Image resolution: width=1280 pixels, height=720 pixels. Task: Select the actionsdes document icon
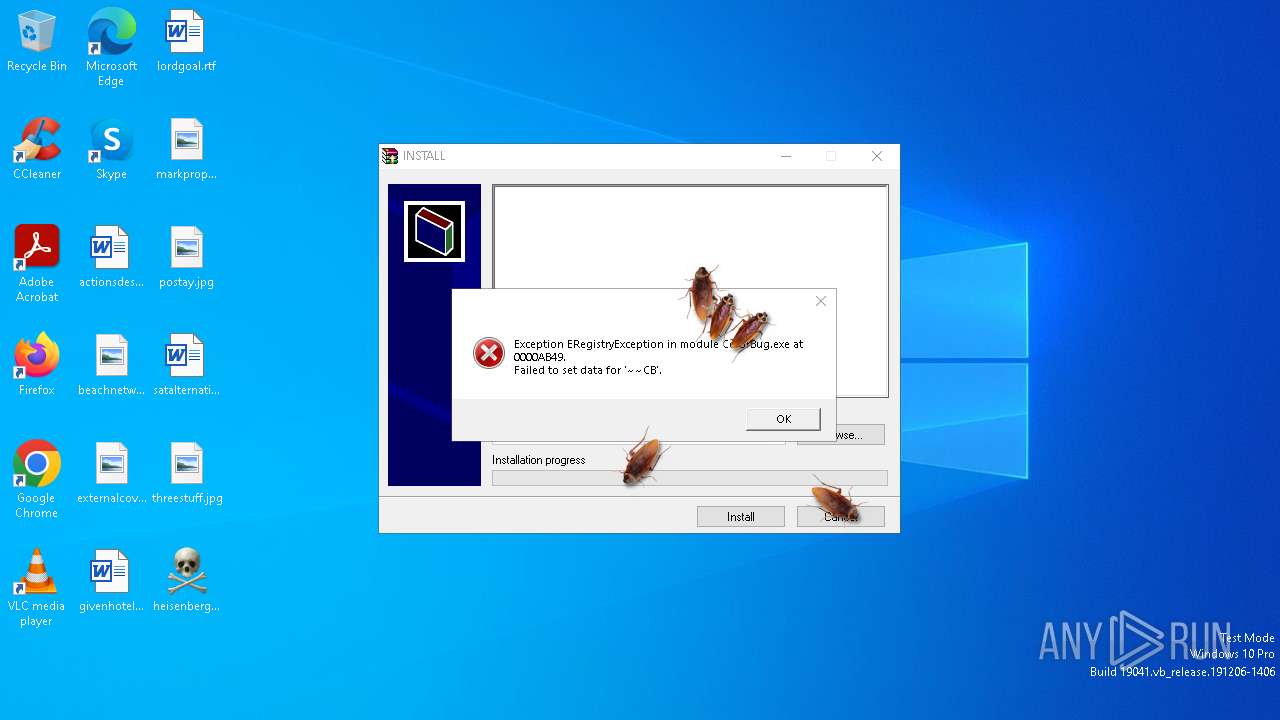click(x=111, y=257)
